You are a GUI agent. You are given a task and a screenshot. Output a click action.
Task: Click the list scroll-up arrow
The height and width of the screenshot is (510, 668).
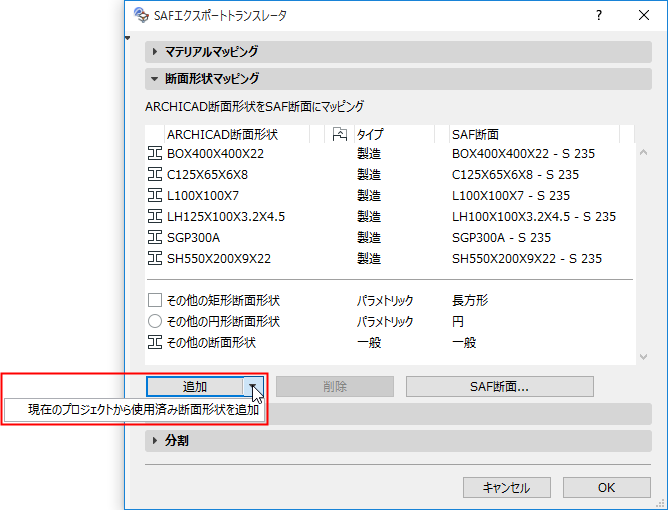[x=643, y=153]
